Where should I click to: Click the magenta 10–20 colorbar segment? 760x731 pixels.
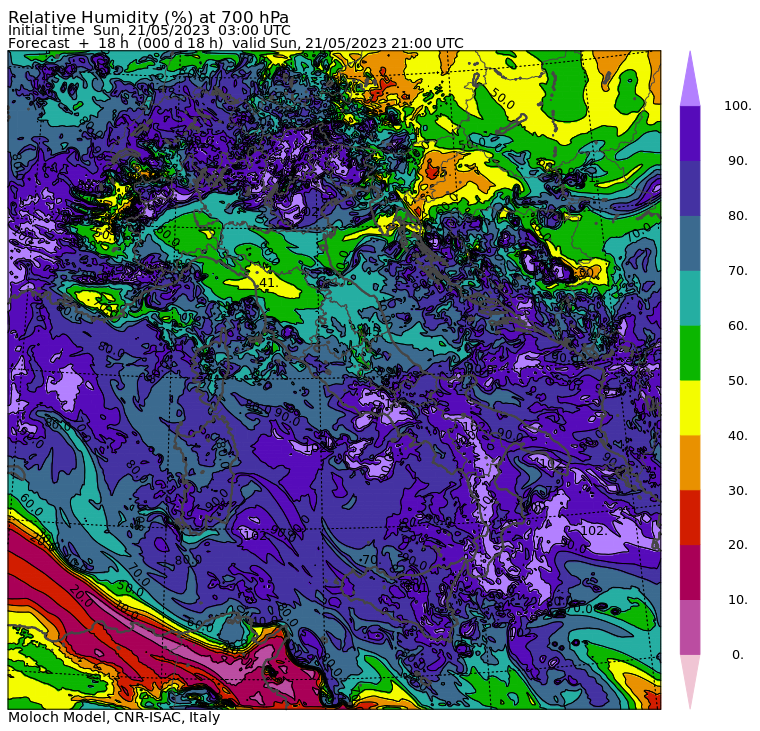pyautogui.click(x=690, y=572)
